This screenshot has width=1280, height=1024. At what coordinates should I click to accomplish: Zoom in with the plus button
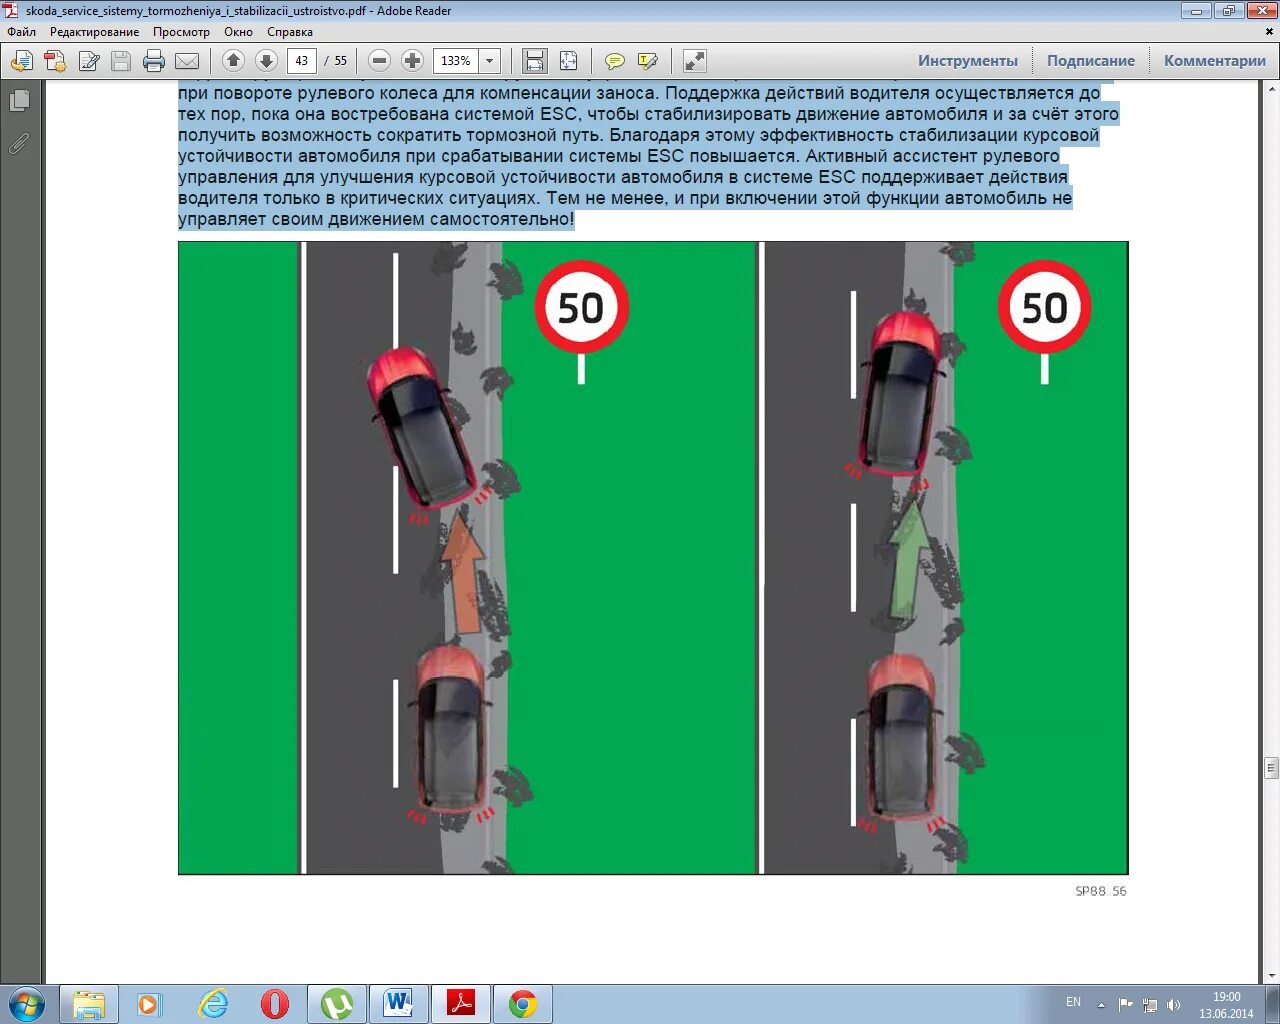point(412,61)
